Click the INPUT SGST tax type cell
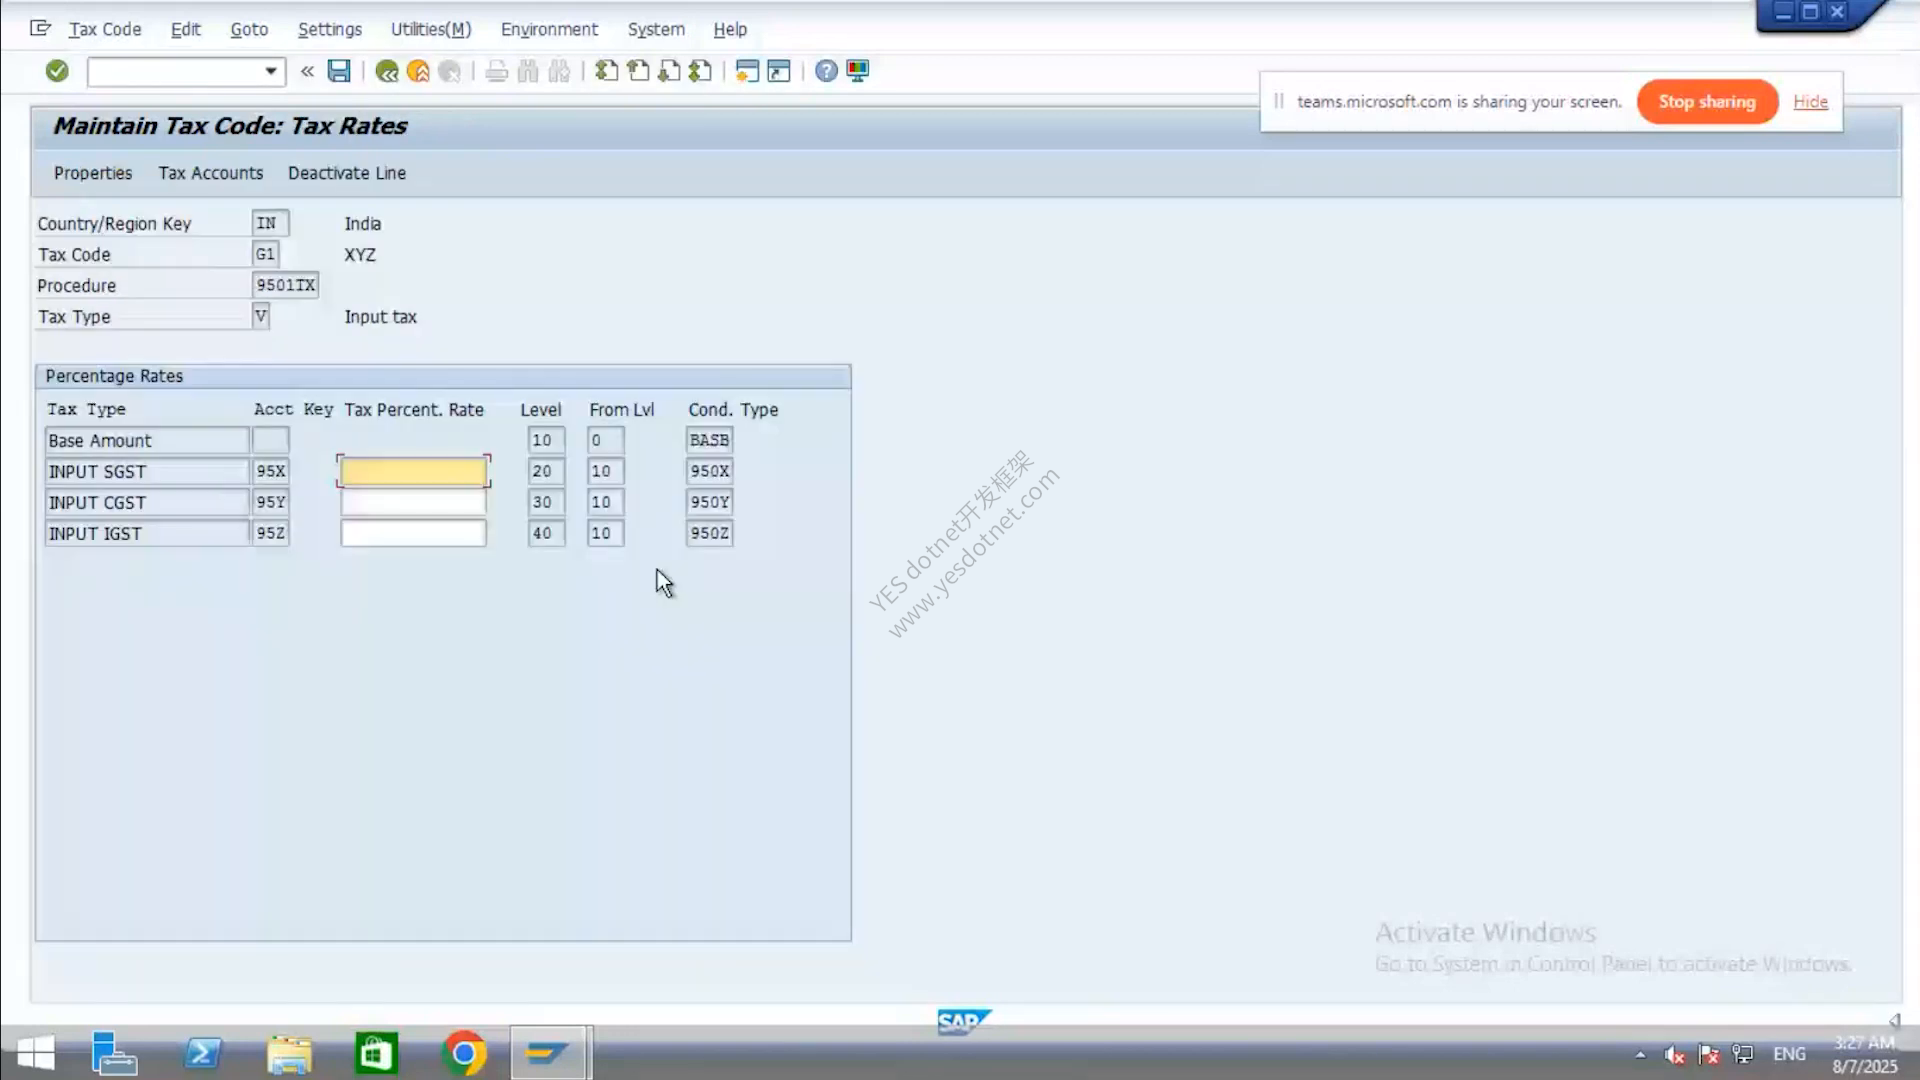Image resolution: width=1920 pixels, height=1080 pixels. 147,471
